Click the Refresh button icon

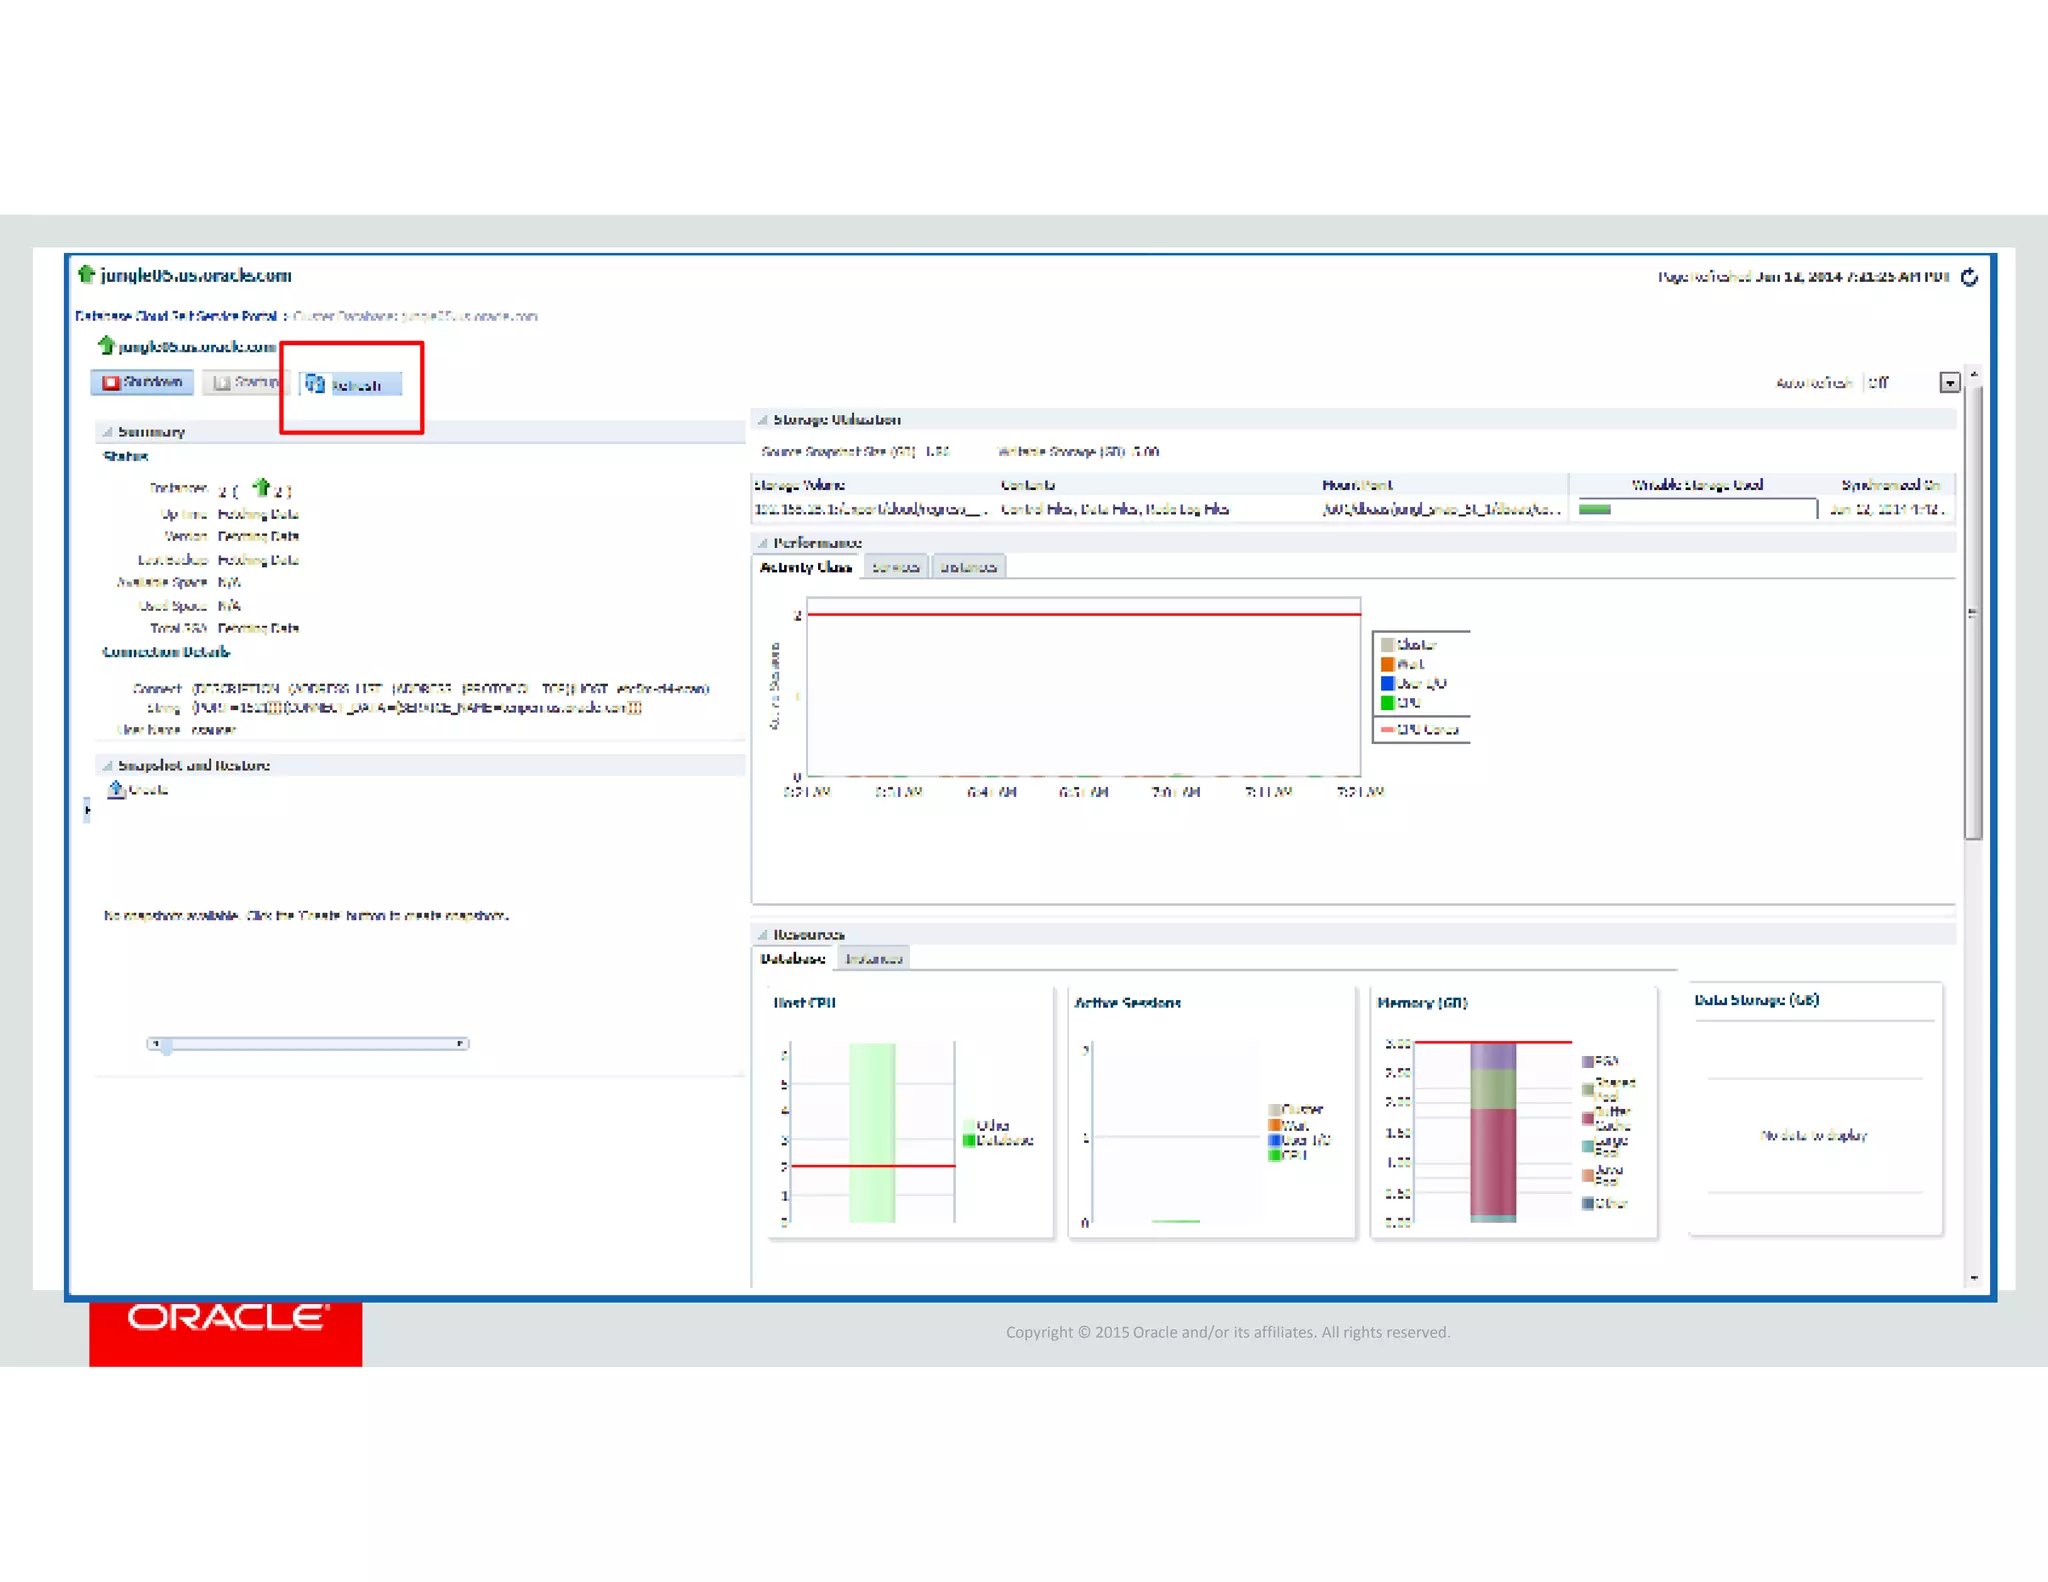316,384
